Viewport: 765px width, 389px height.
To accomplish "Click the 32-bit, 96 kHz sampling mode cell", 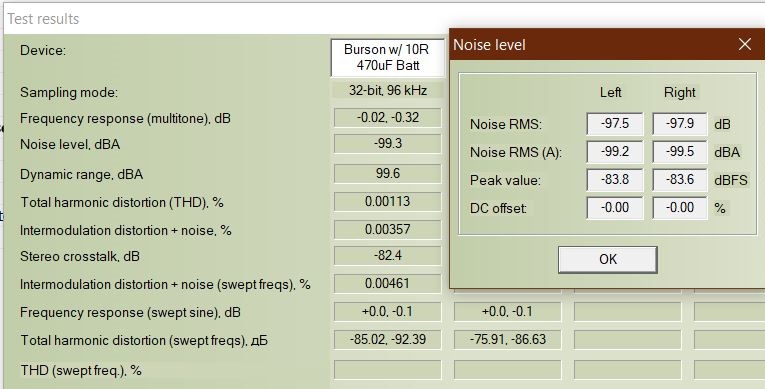I will (x=387, y=90).
